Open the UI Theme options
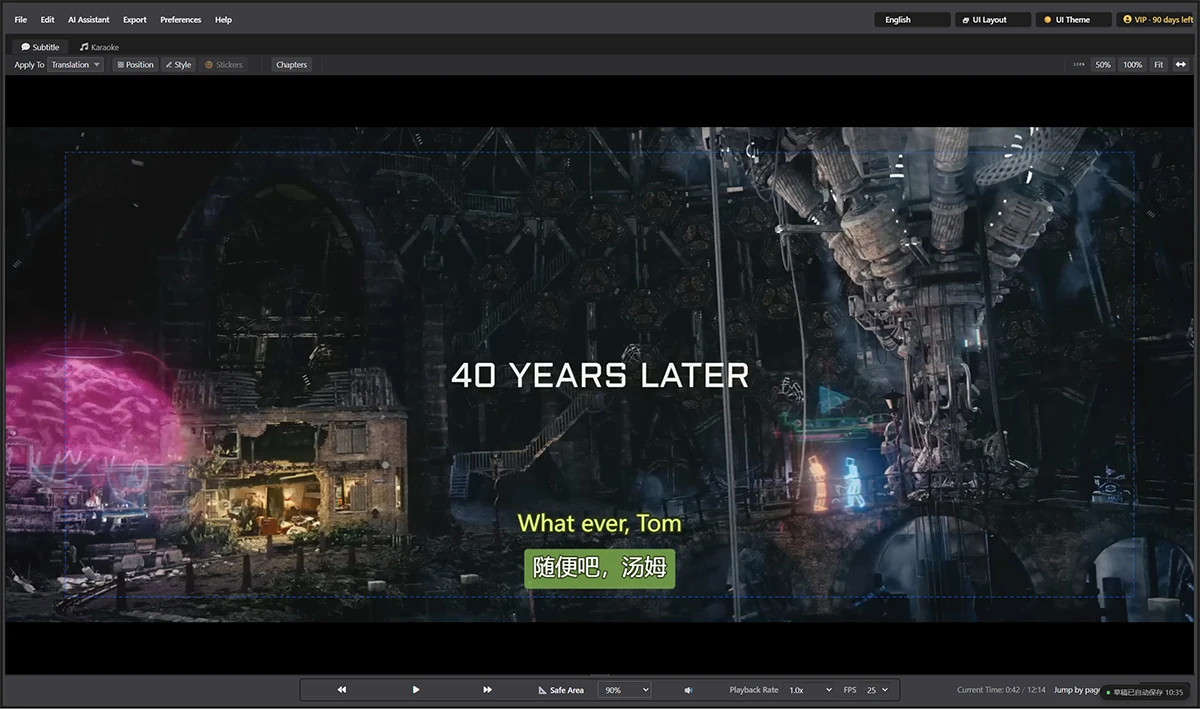1200x709 pixels. pyautogui.click(x=1073, y=20)
